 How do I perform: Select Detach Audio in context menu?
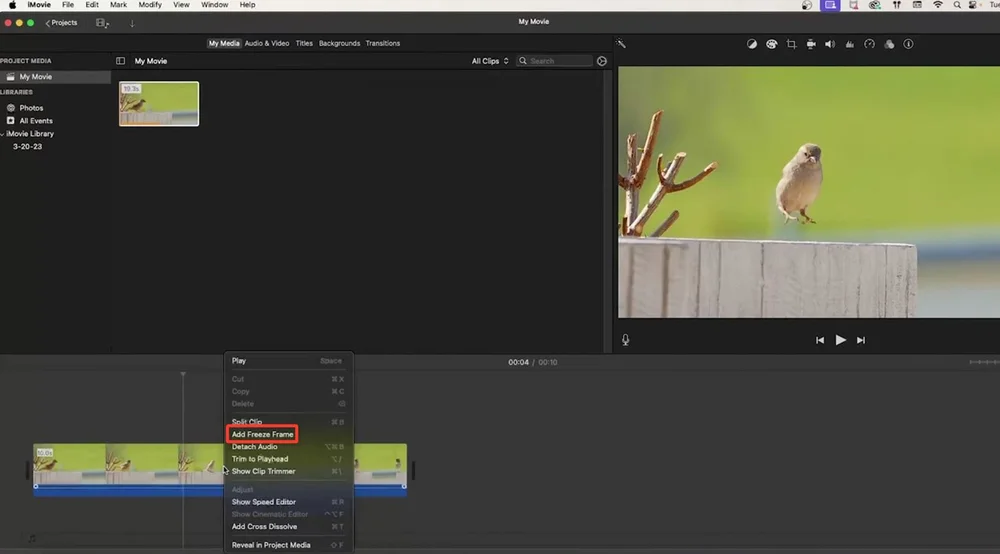pos(255,447)
